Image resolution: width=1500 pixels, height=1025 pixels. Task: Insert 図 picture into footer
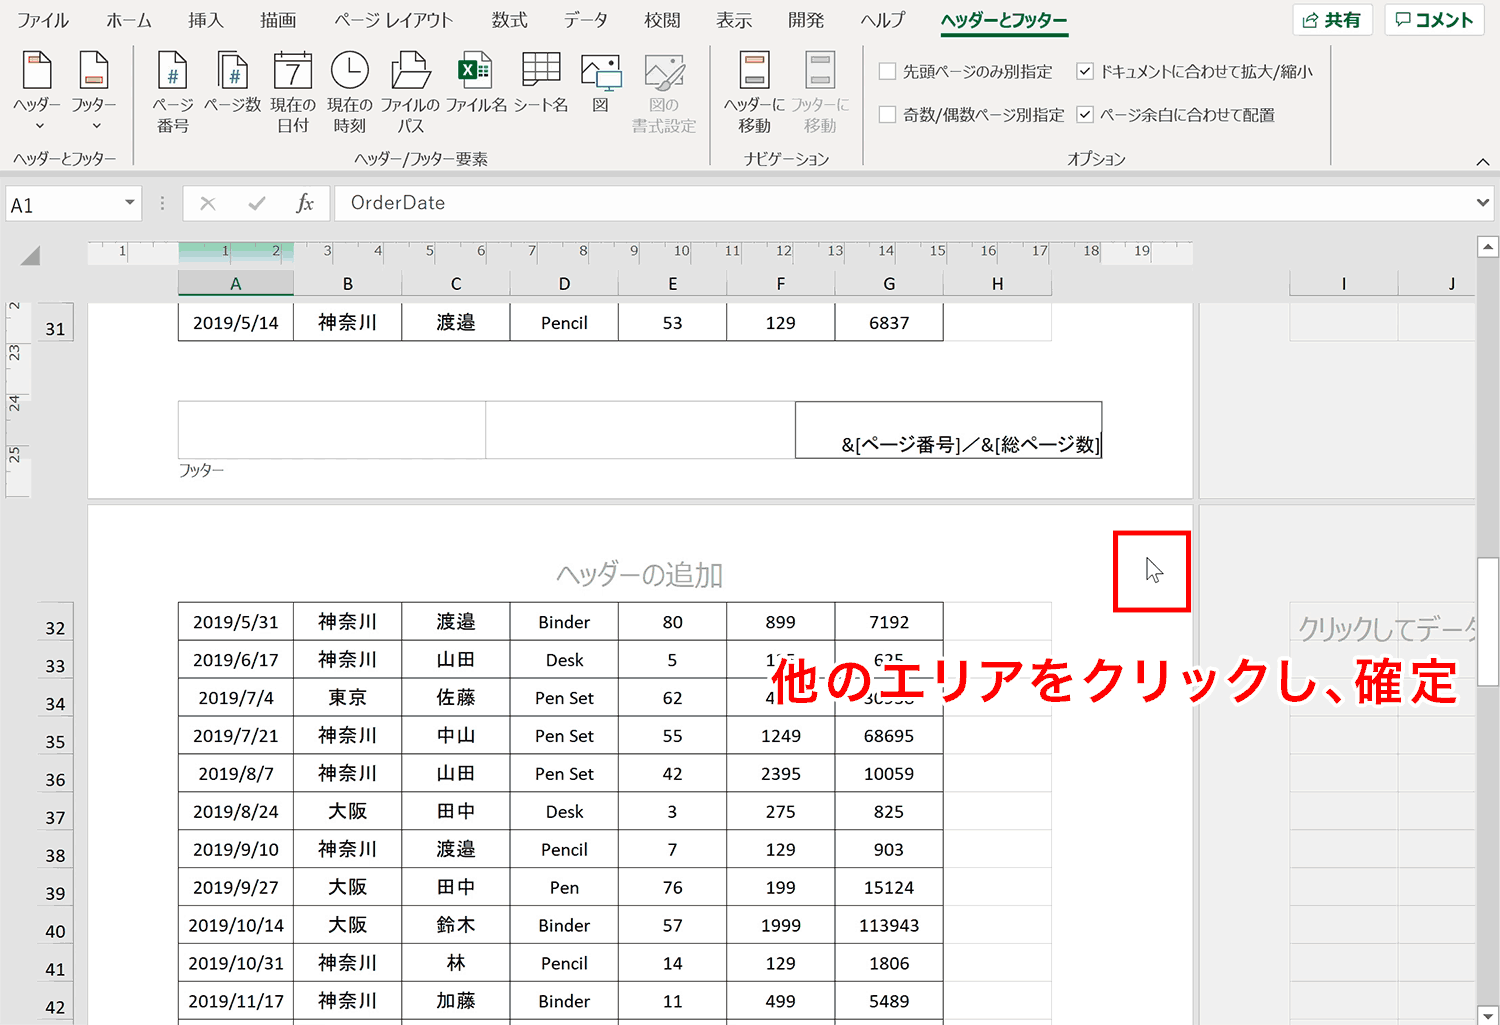[600, 83]
